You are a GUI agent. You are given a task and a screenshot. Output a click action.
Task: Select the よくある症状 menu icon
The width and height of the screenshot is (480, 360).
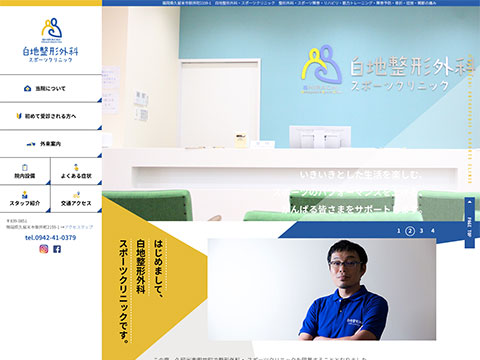click(x=76, y=167)
